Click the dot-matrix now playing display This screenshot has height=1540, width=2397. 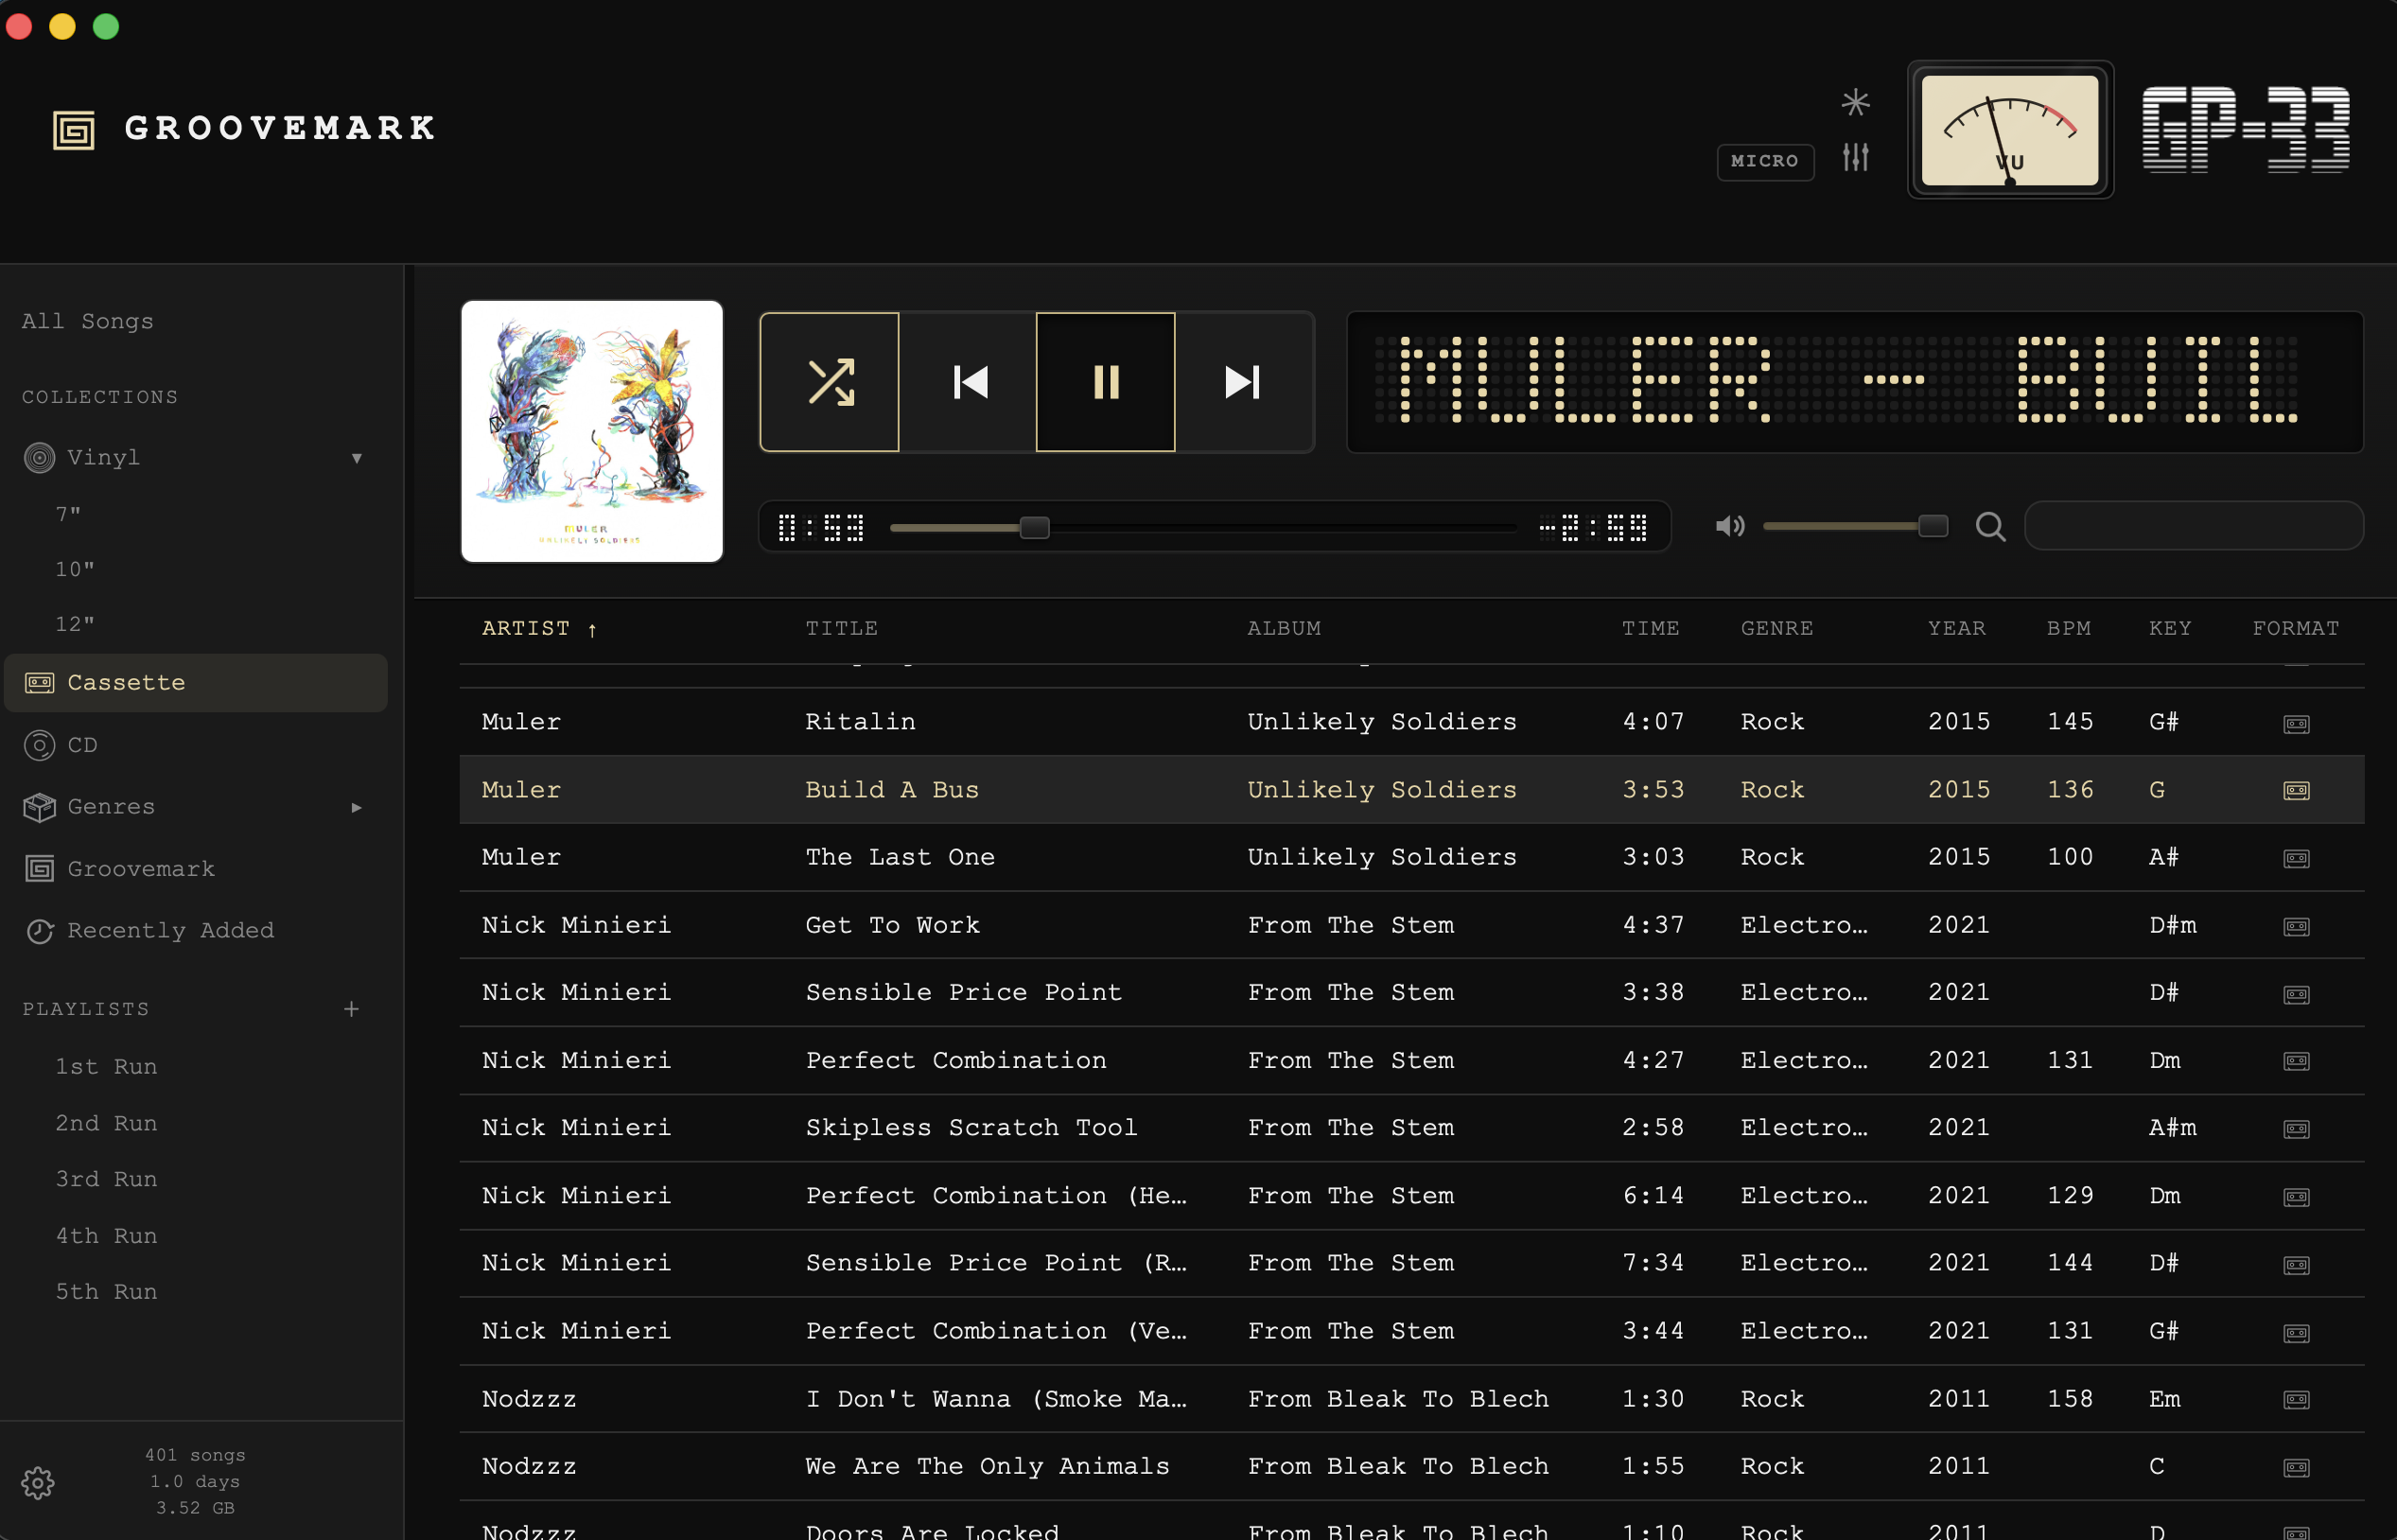click(1854, 381)
